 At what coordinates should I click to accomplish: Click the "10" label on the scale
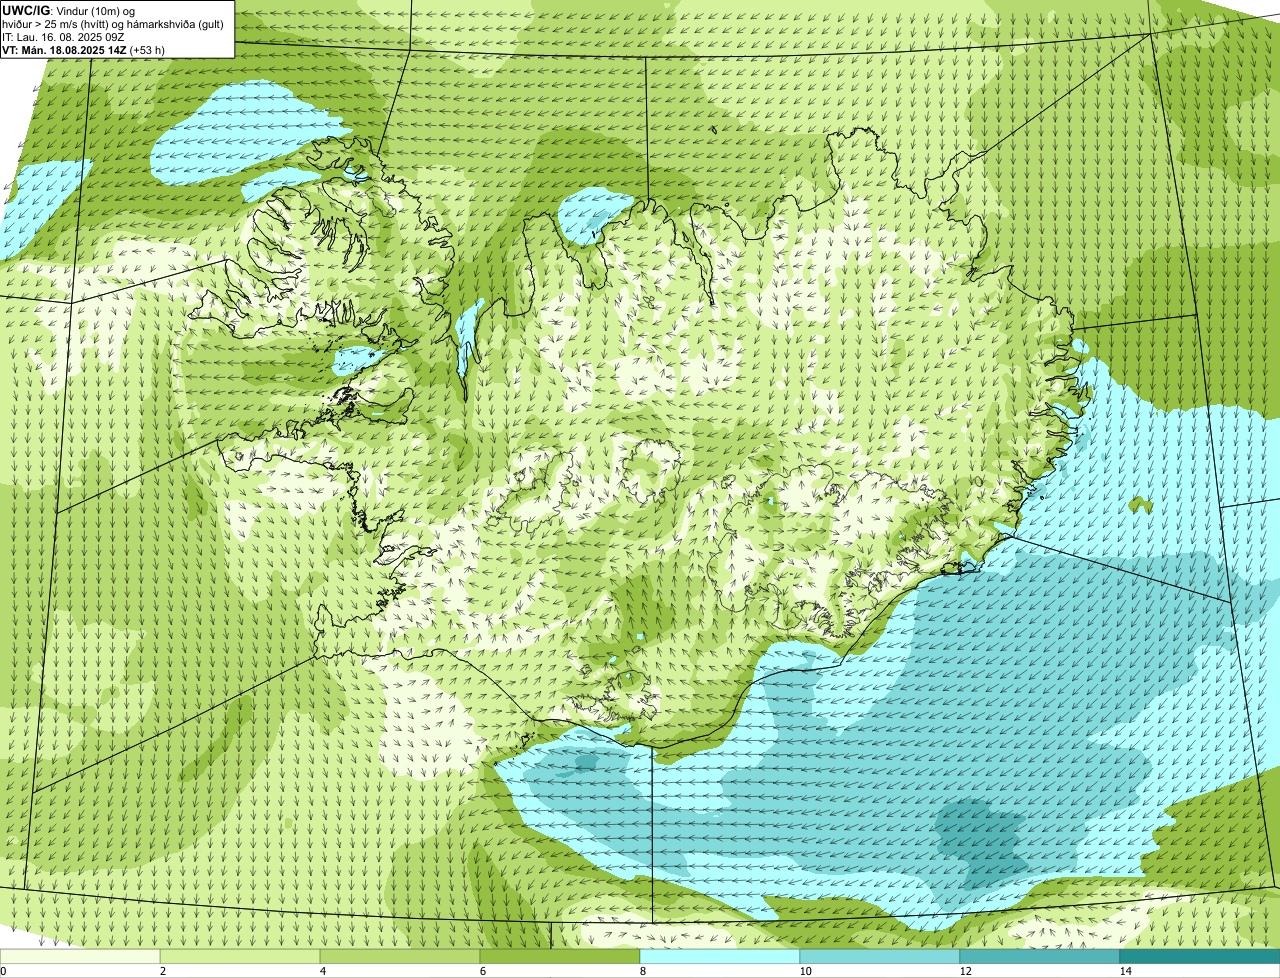pyautogui.click(x=805, y=971)
